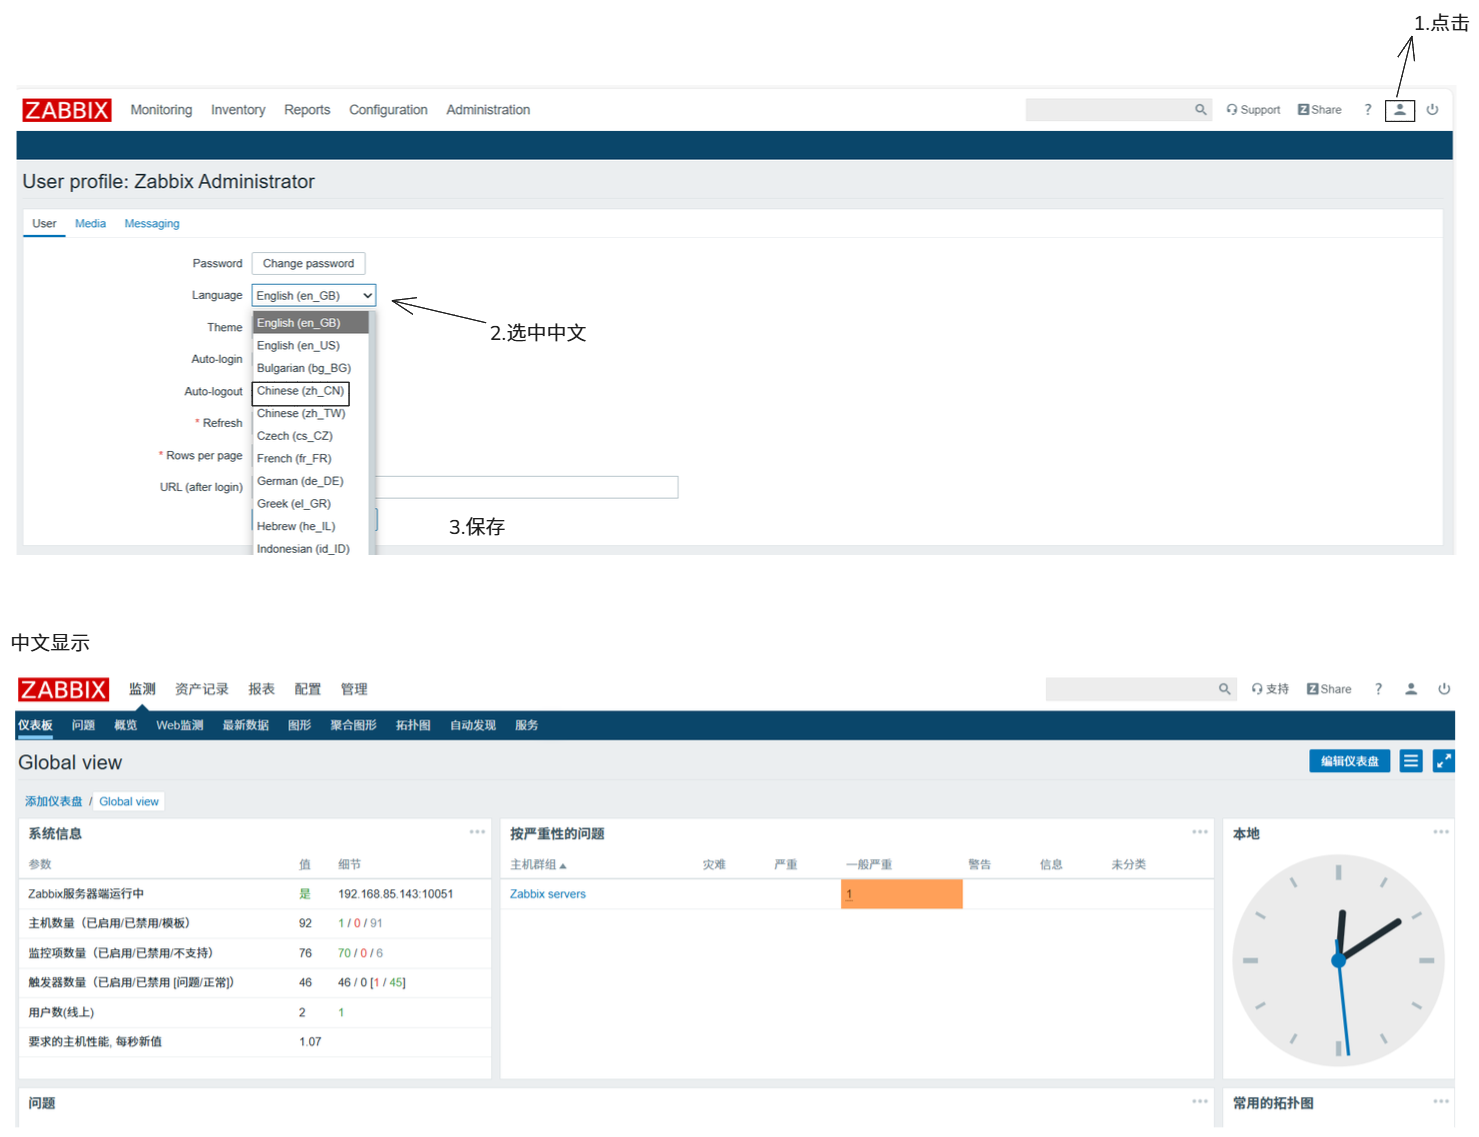Switch to the Messaging tab
The image size is (1479, 1137).
pyautogui.click(x=152, y=223)
